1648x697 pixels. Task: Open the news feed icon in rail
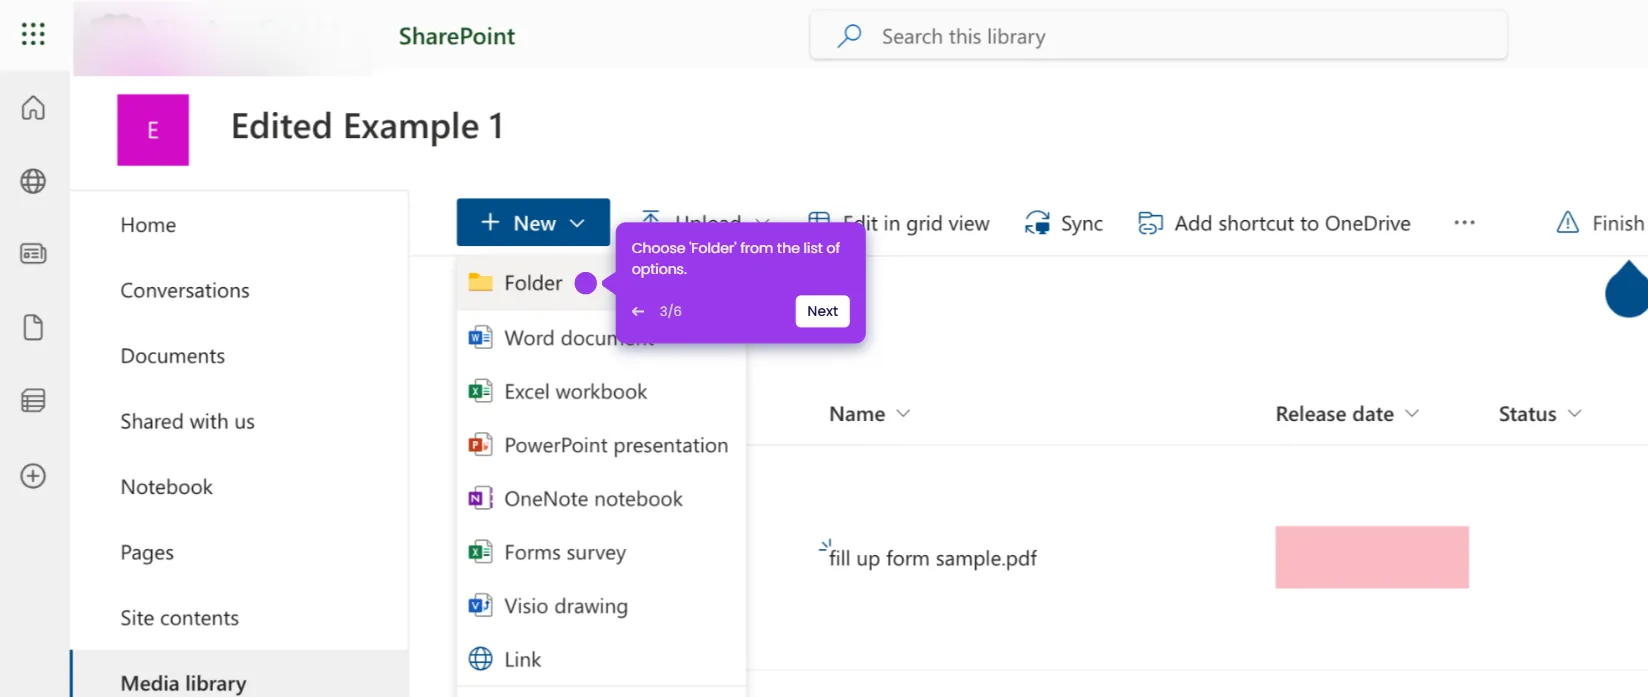click(x=33, y=254)
